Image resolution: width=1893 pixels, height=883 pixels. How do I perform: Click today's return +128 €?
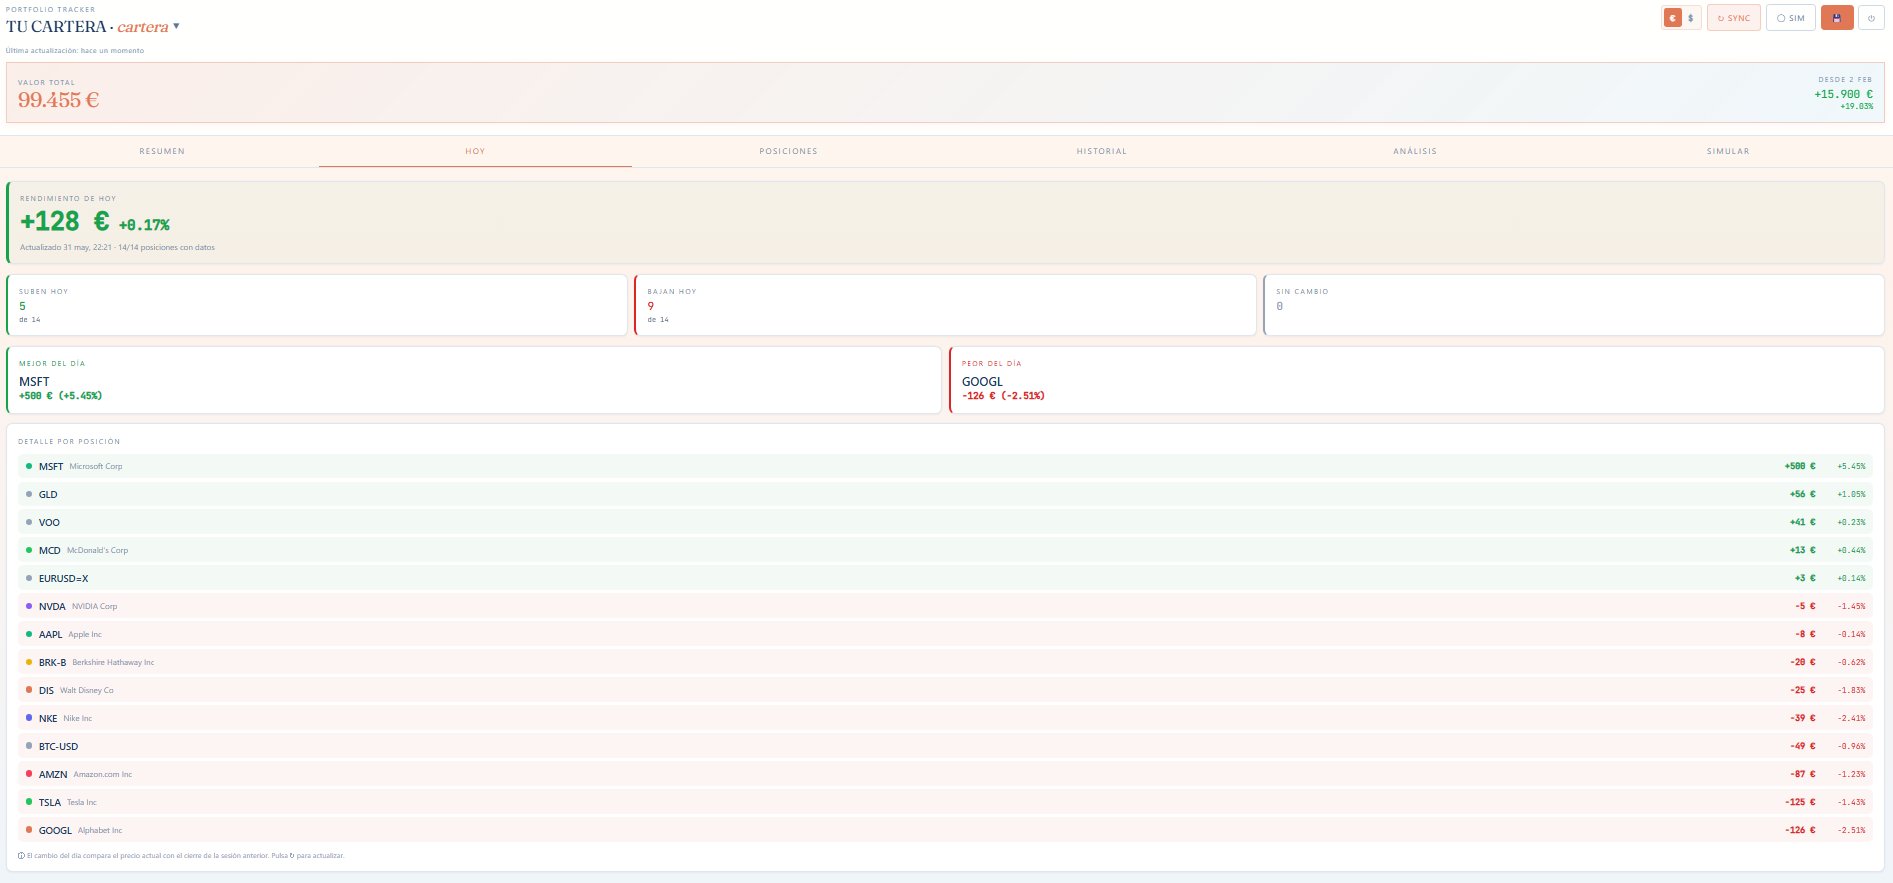click(x=64, y=221)
